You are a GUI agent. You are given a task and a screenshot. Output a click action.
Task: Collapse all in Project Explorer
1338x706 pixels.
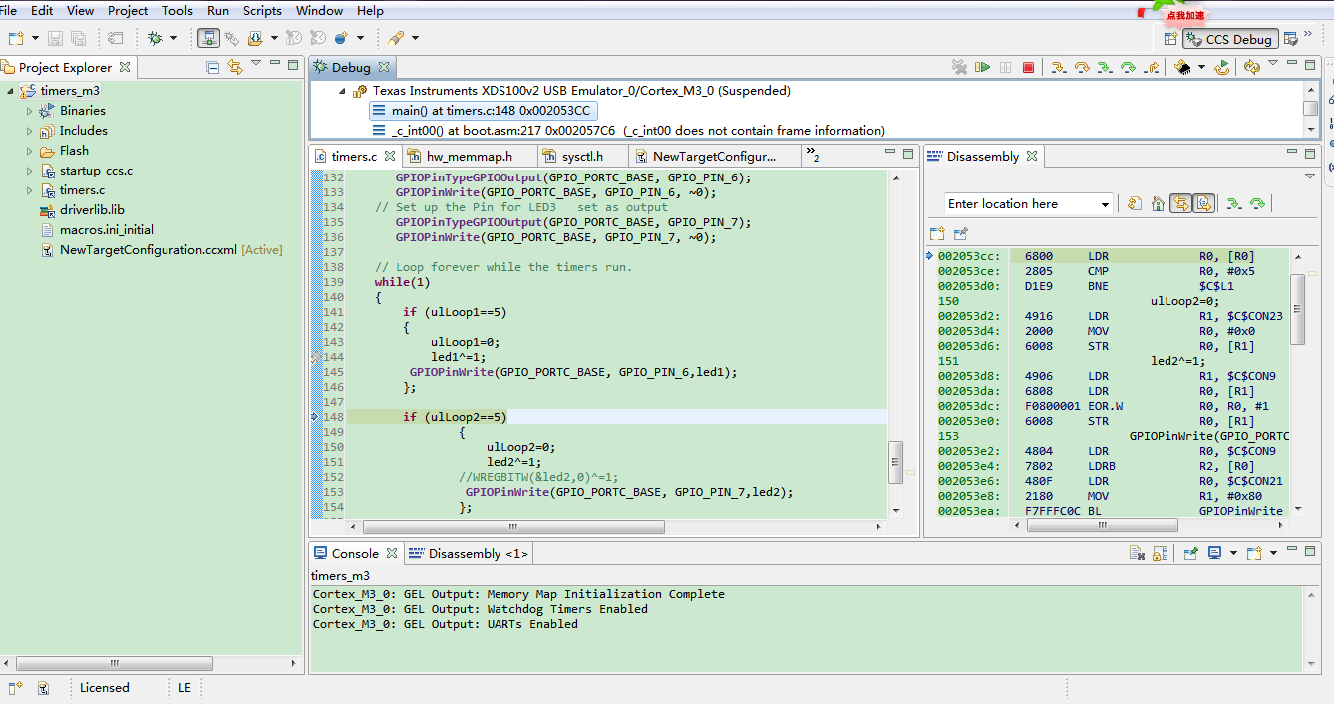coord(213,67)
